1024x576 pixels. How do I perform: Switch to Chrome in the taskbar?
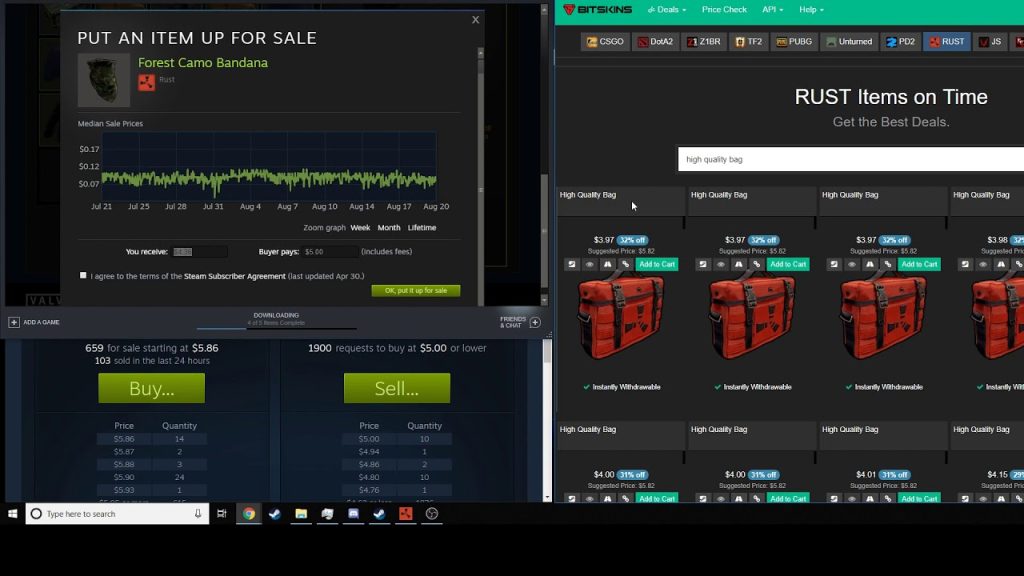tap(249, 514)
